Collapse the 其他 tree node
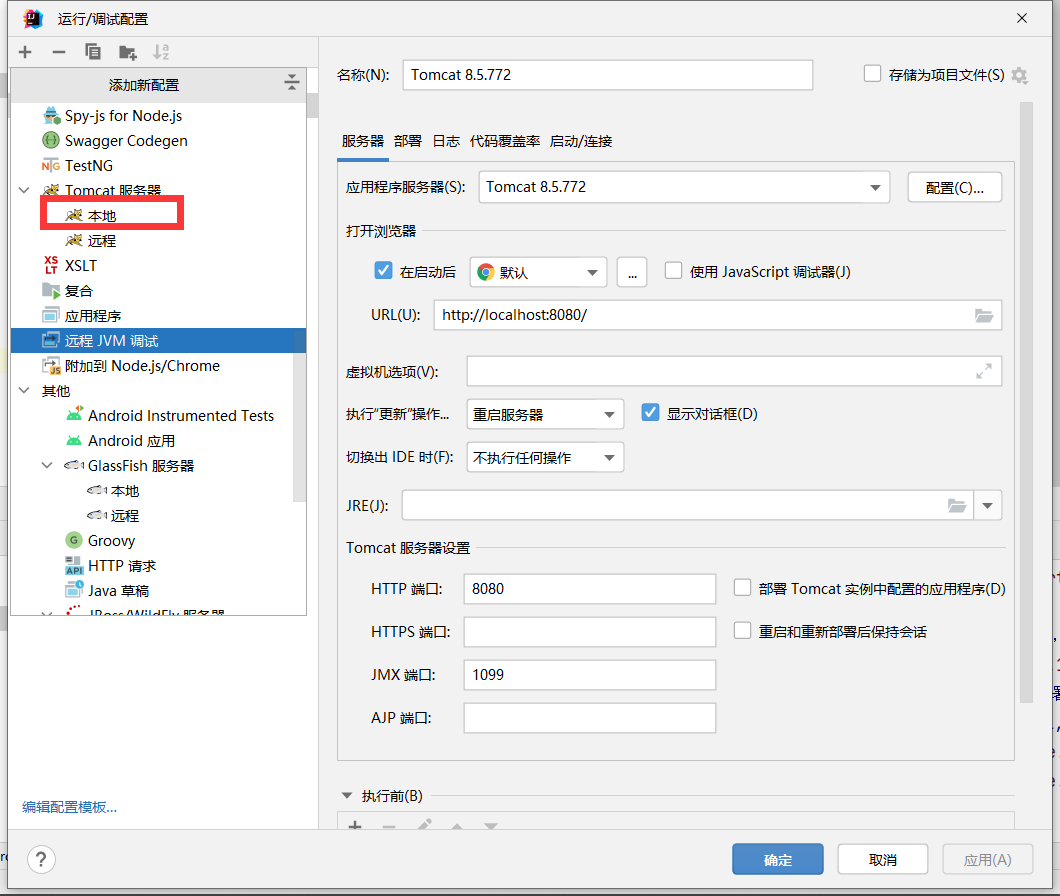This screenshot has height=896, width=1060. tap(24, 390)
